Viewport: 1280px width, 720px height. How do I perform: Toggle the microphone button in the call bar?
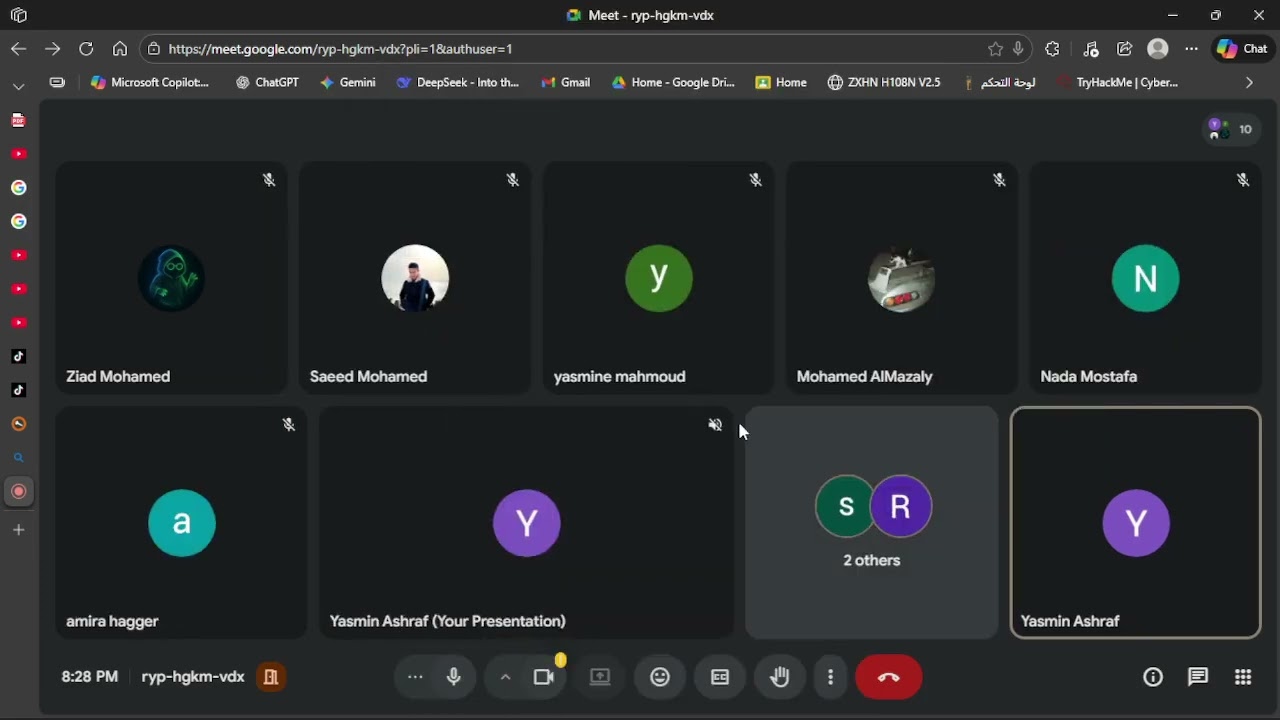coord(454,677)
